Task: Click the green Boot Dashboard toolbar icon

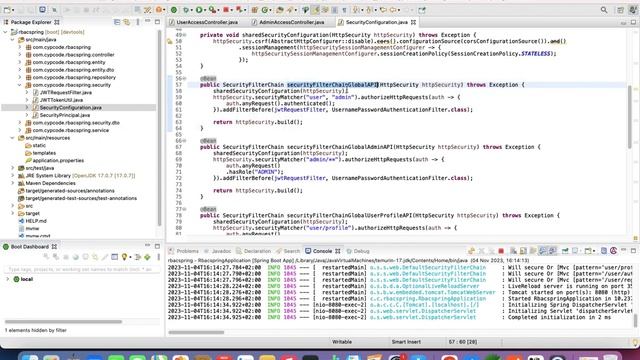Action: [174, 10]
